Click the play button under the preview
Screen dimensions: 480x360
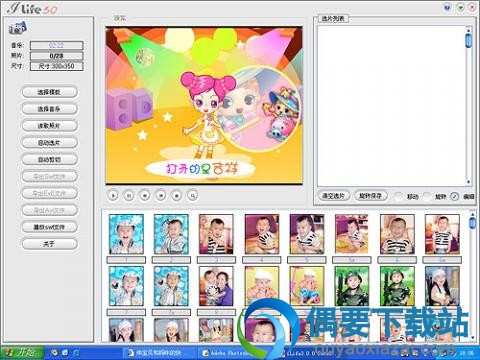coord(113,196)
